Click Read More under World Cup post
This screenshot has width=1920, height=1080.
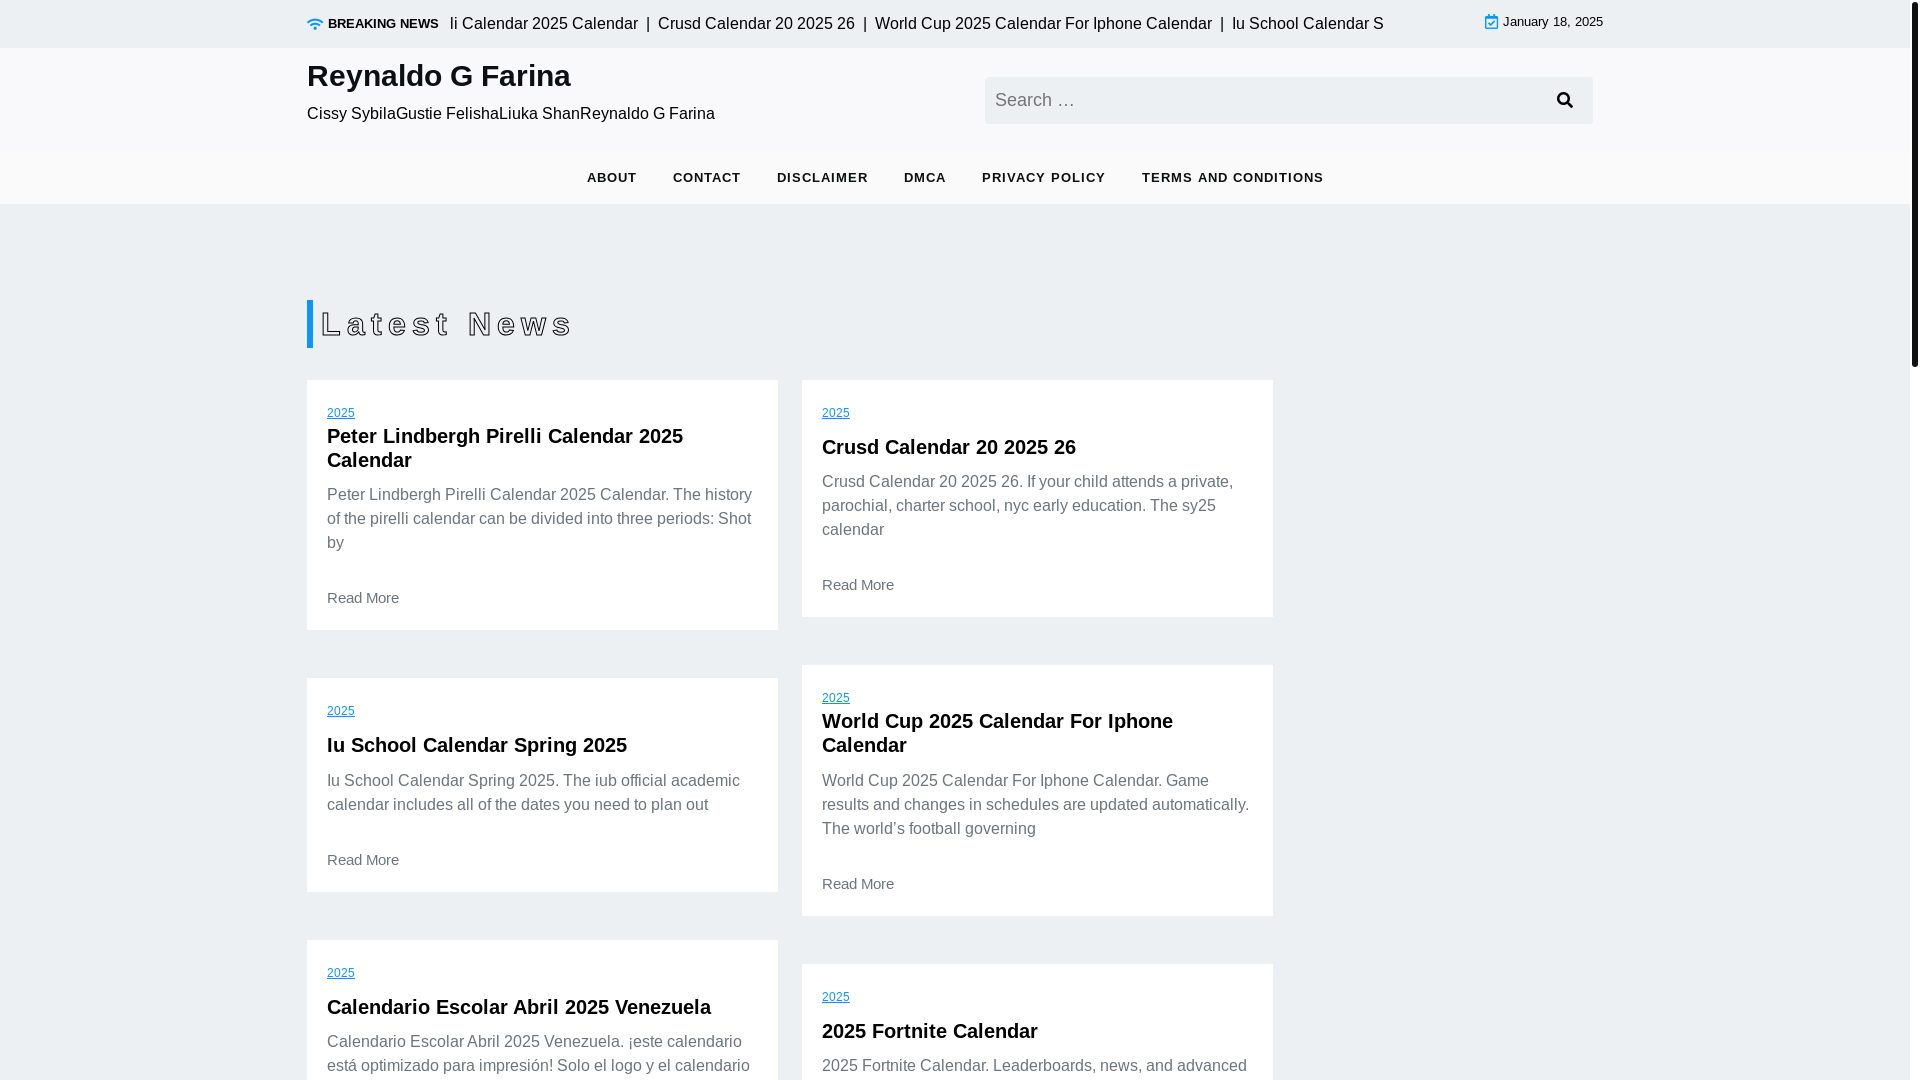[857, 884]
